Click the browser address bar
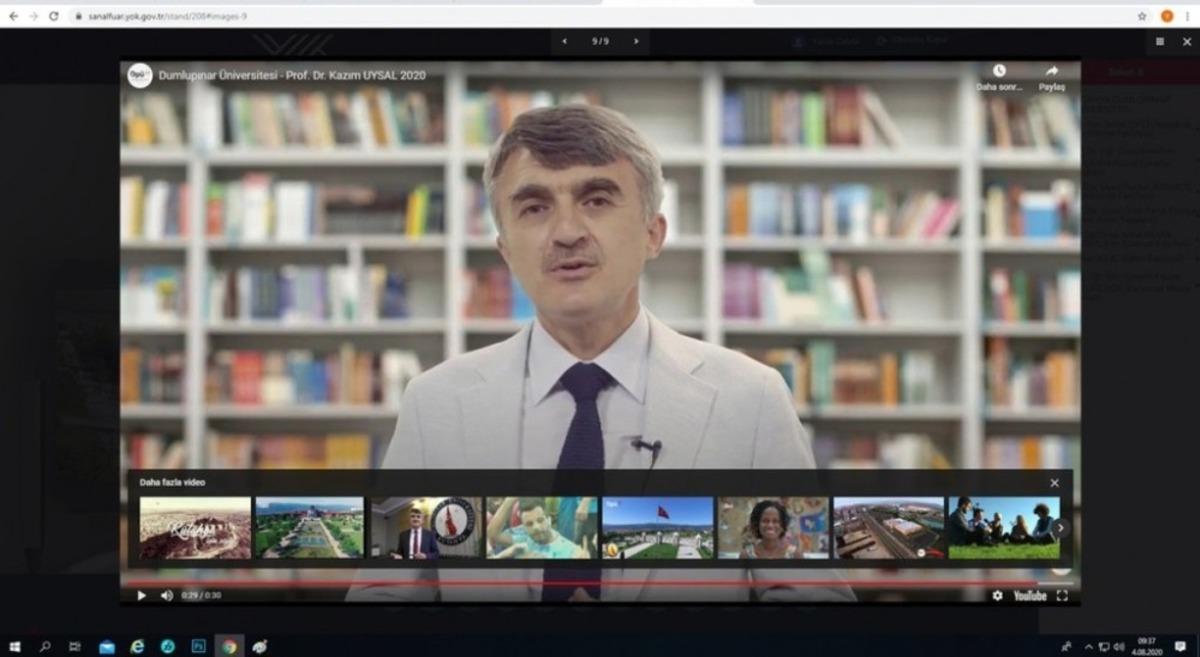 tap(600, 16)
